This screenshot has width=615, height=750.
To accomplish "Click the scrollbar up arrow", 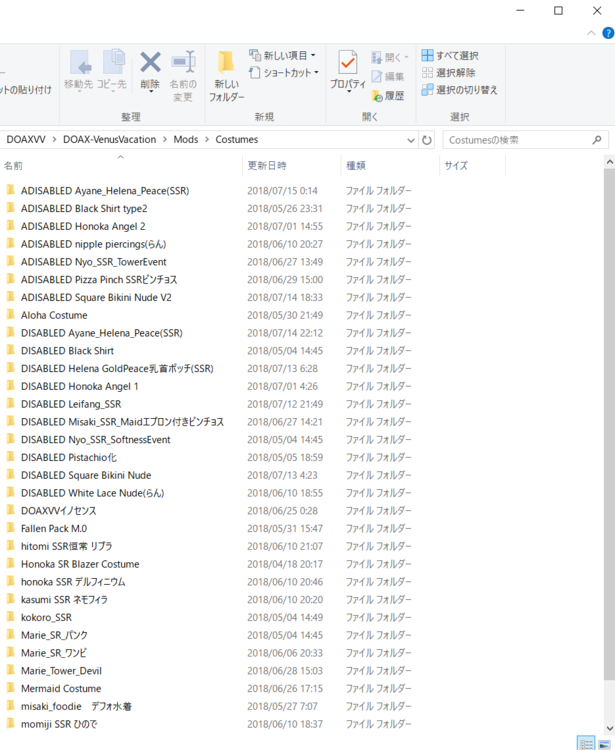I will point(609,162).
